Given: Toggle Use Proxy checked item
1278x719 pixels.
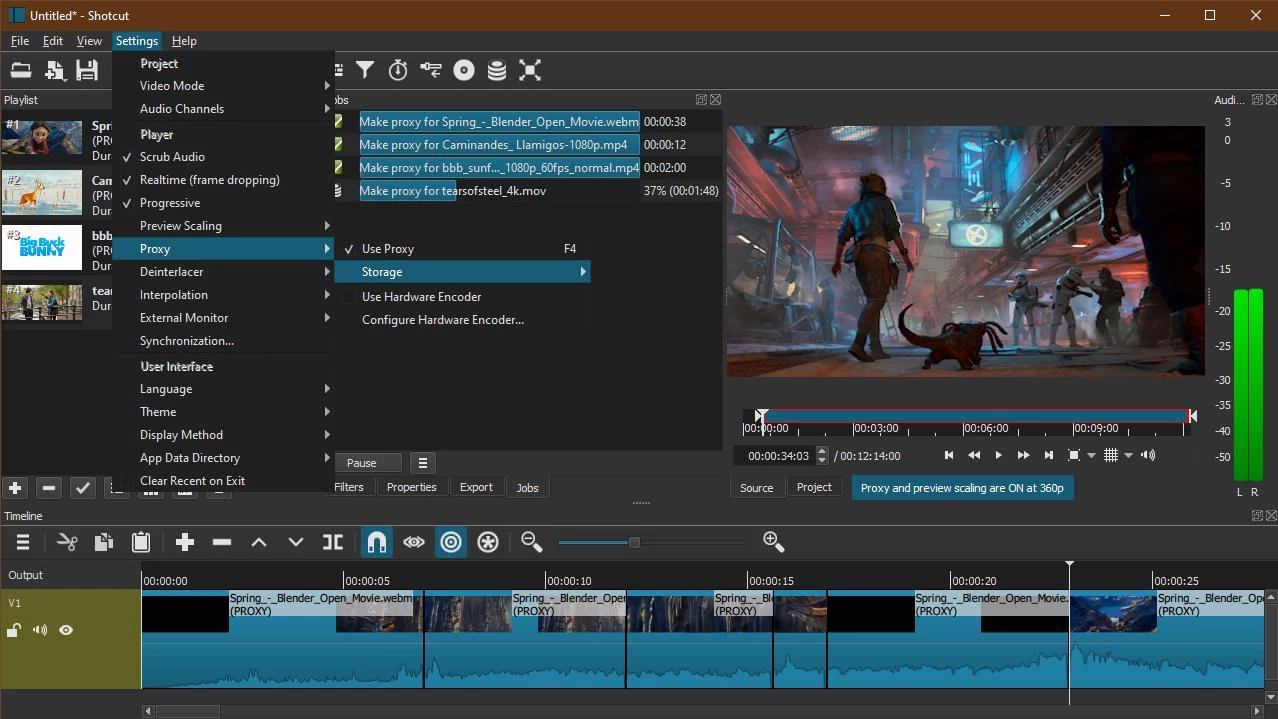Looking at the screenshot, I should tap(461, 249).
